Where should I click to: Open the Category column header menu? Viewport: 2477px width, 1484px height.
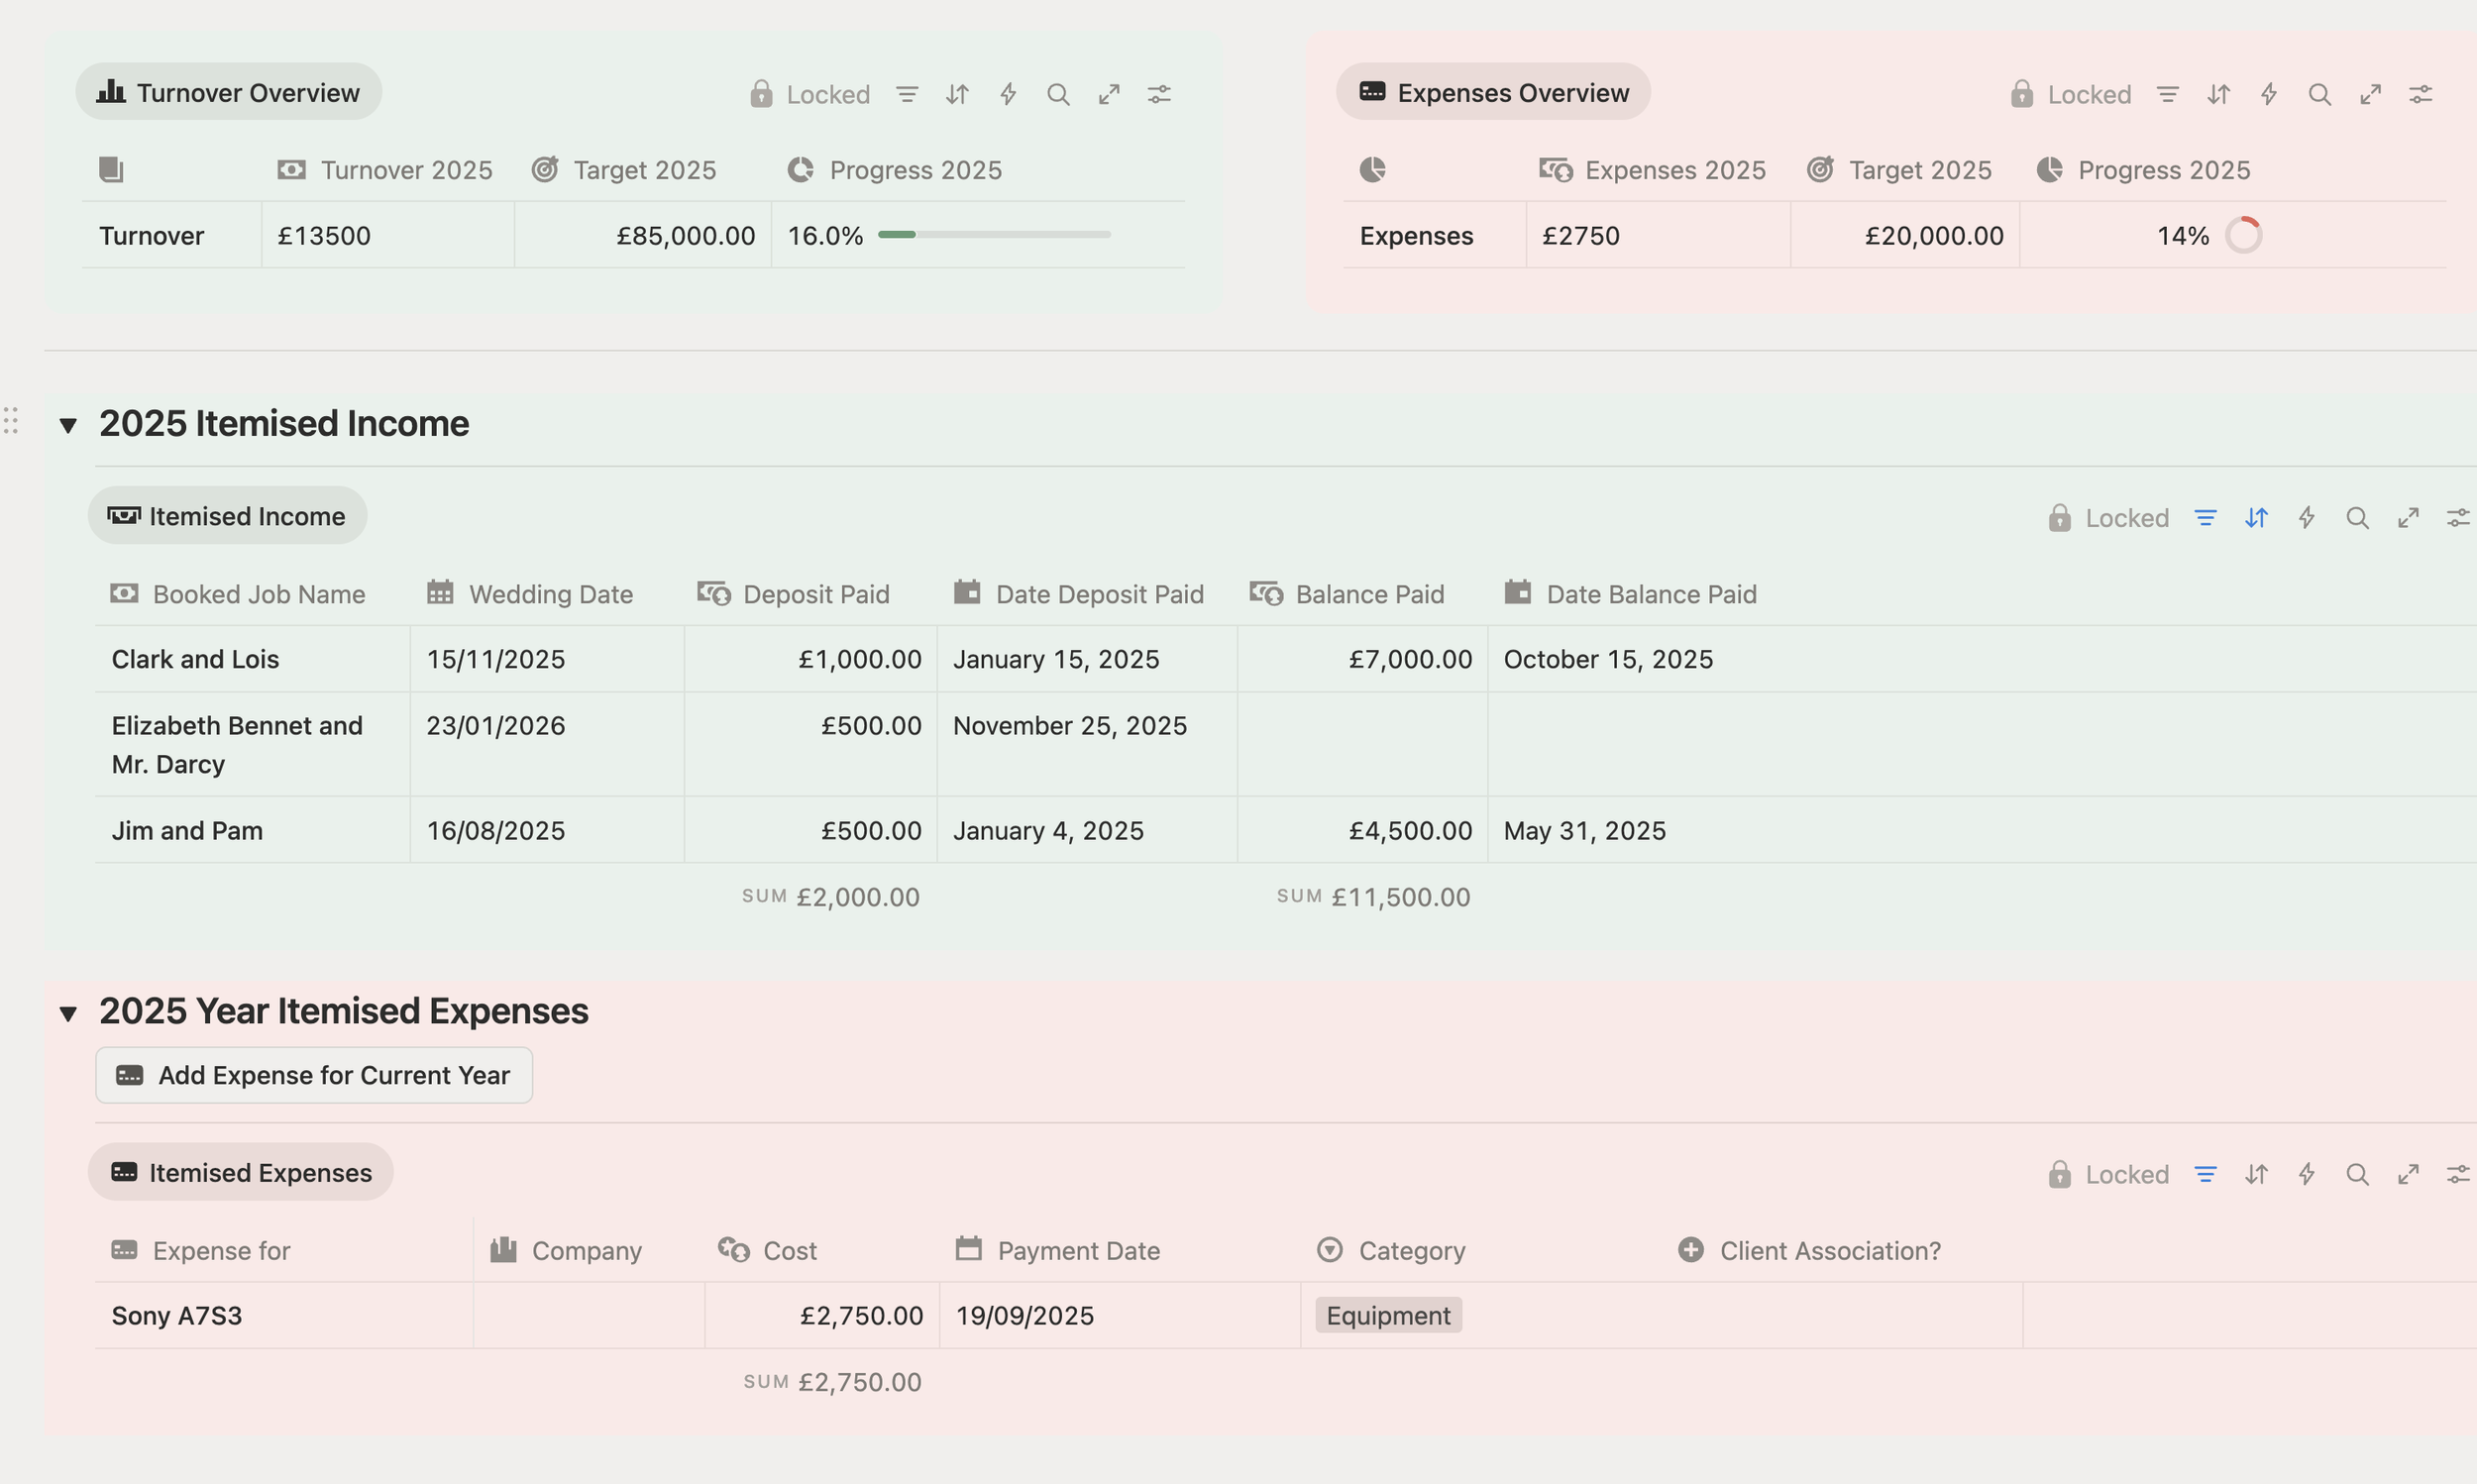[x=1410, y=1250]
